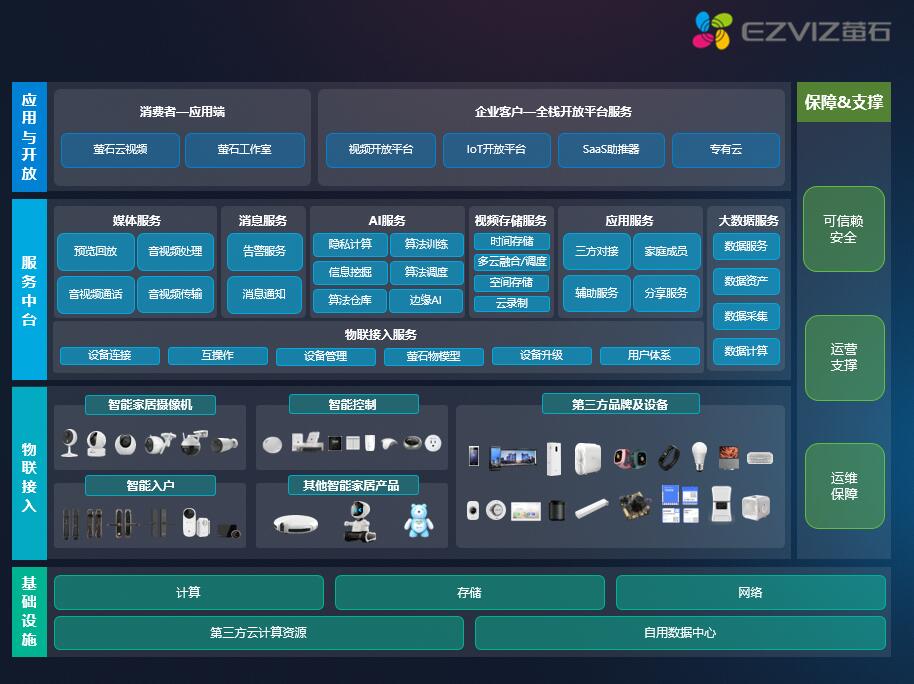Select the 基础设施 layer label
Viewport: 914px width, 684px height.
point(29,612)
